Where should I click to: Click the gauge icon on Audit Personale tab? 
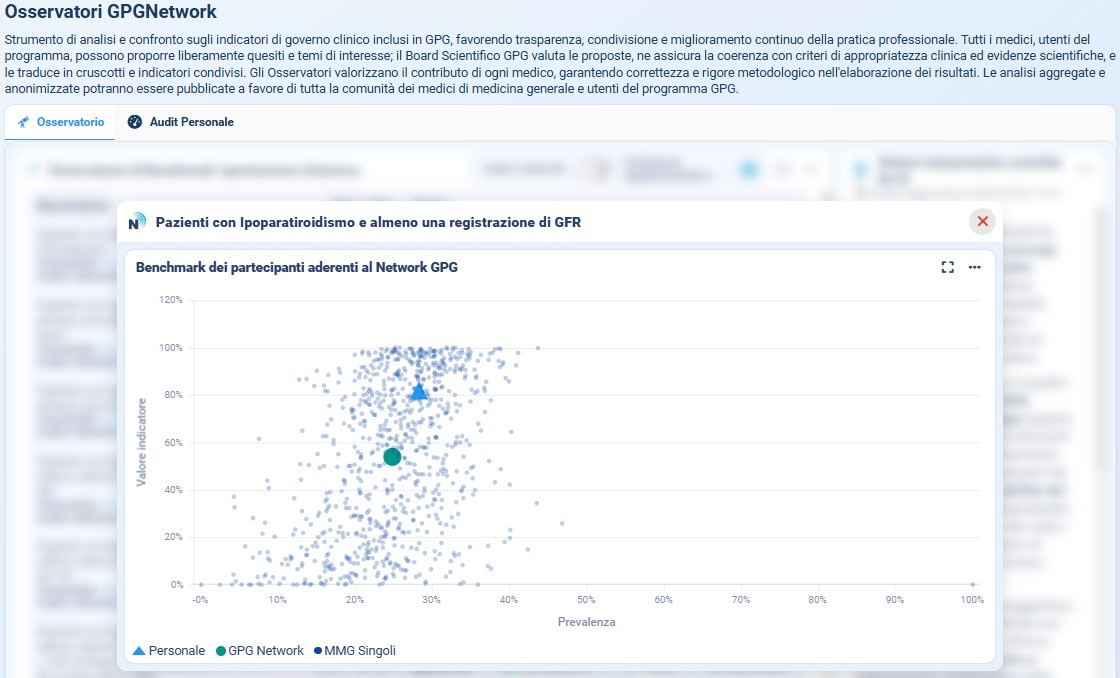[134, 122]
